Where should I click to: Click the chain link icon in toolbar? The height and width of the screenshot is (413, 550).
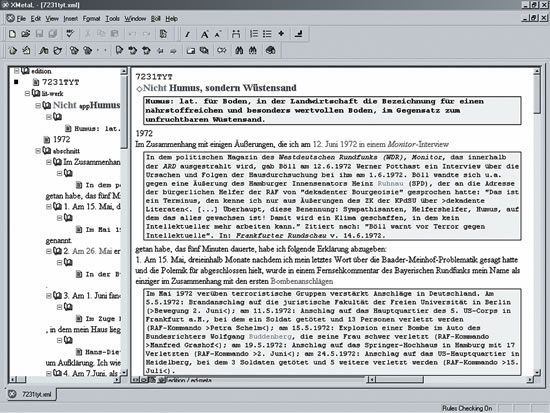(222, 51)
